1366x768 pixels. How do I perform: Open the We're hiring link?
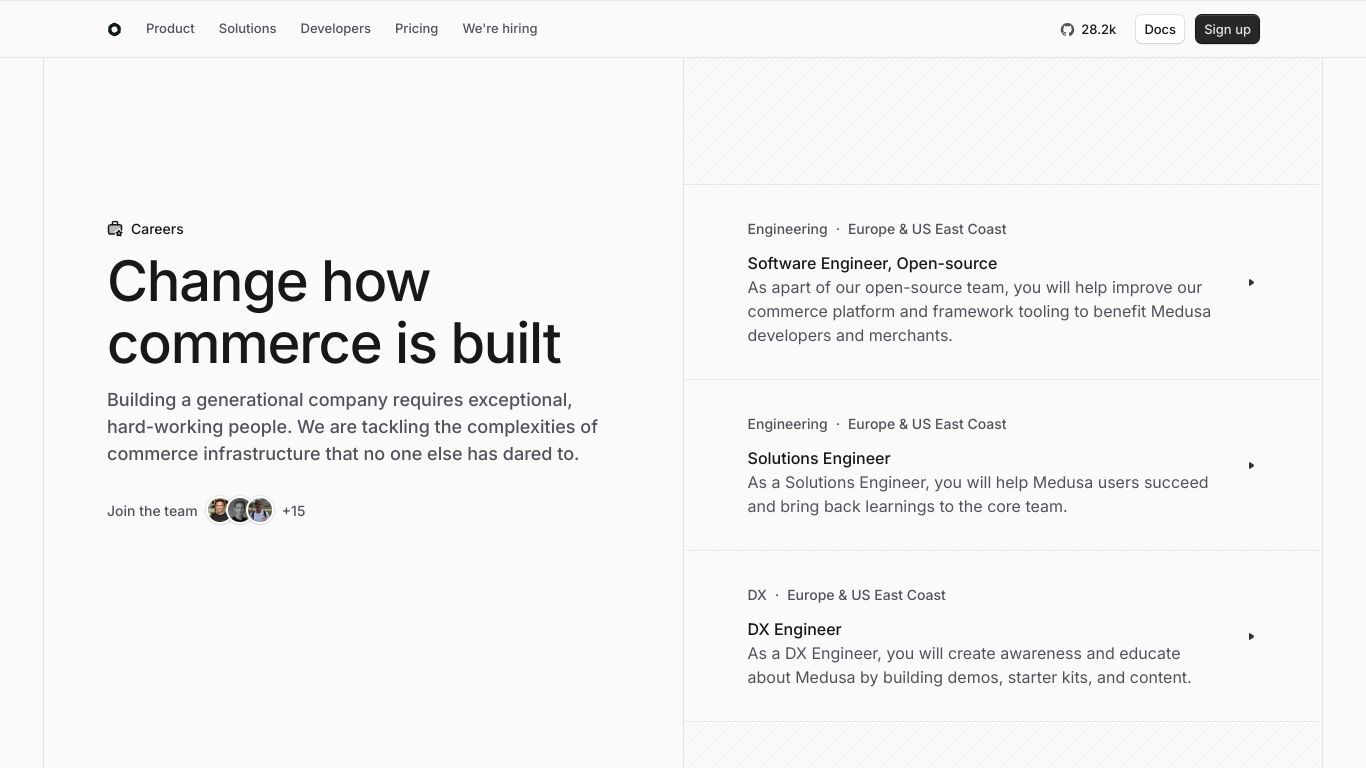click(500, 29)
